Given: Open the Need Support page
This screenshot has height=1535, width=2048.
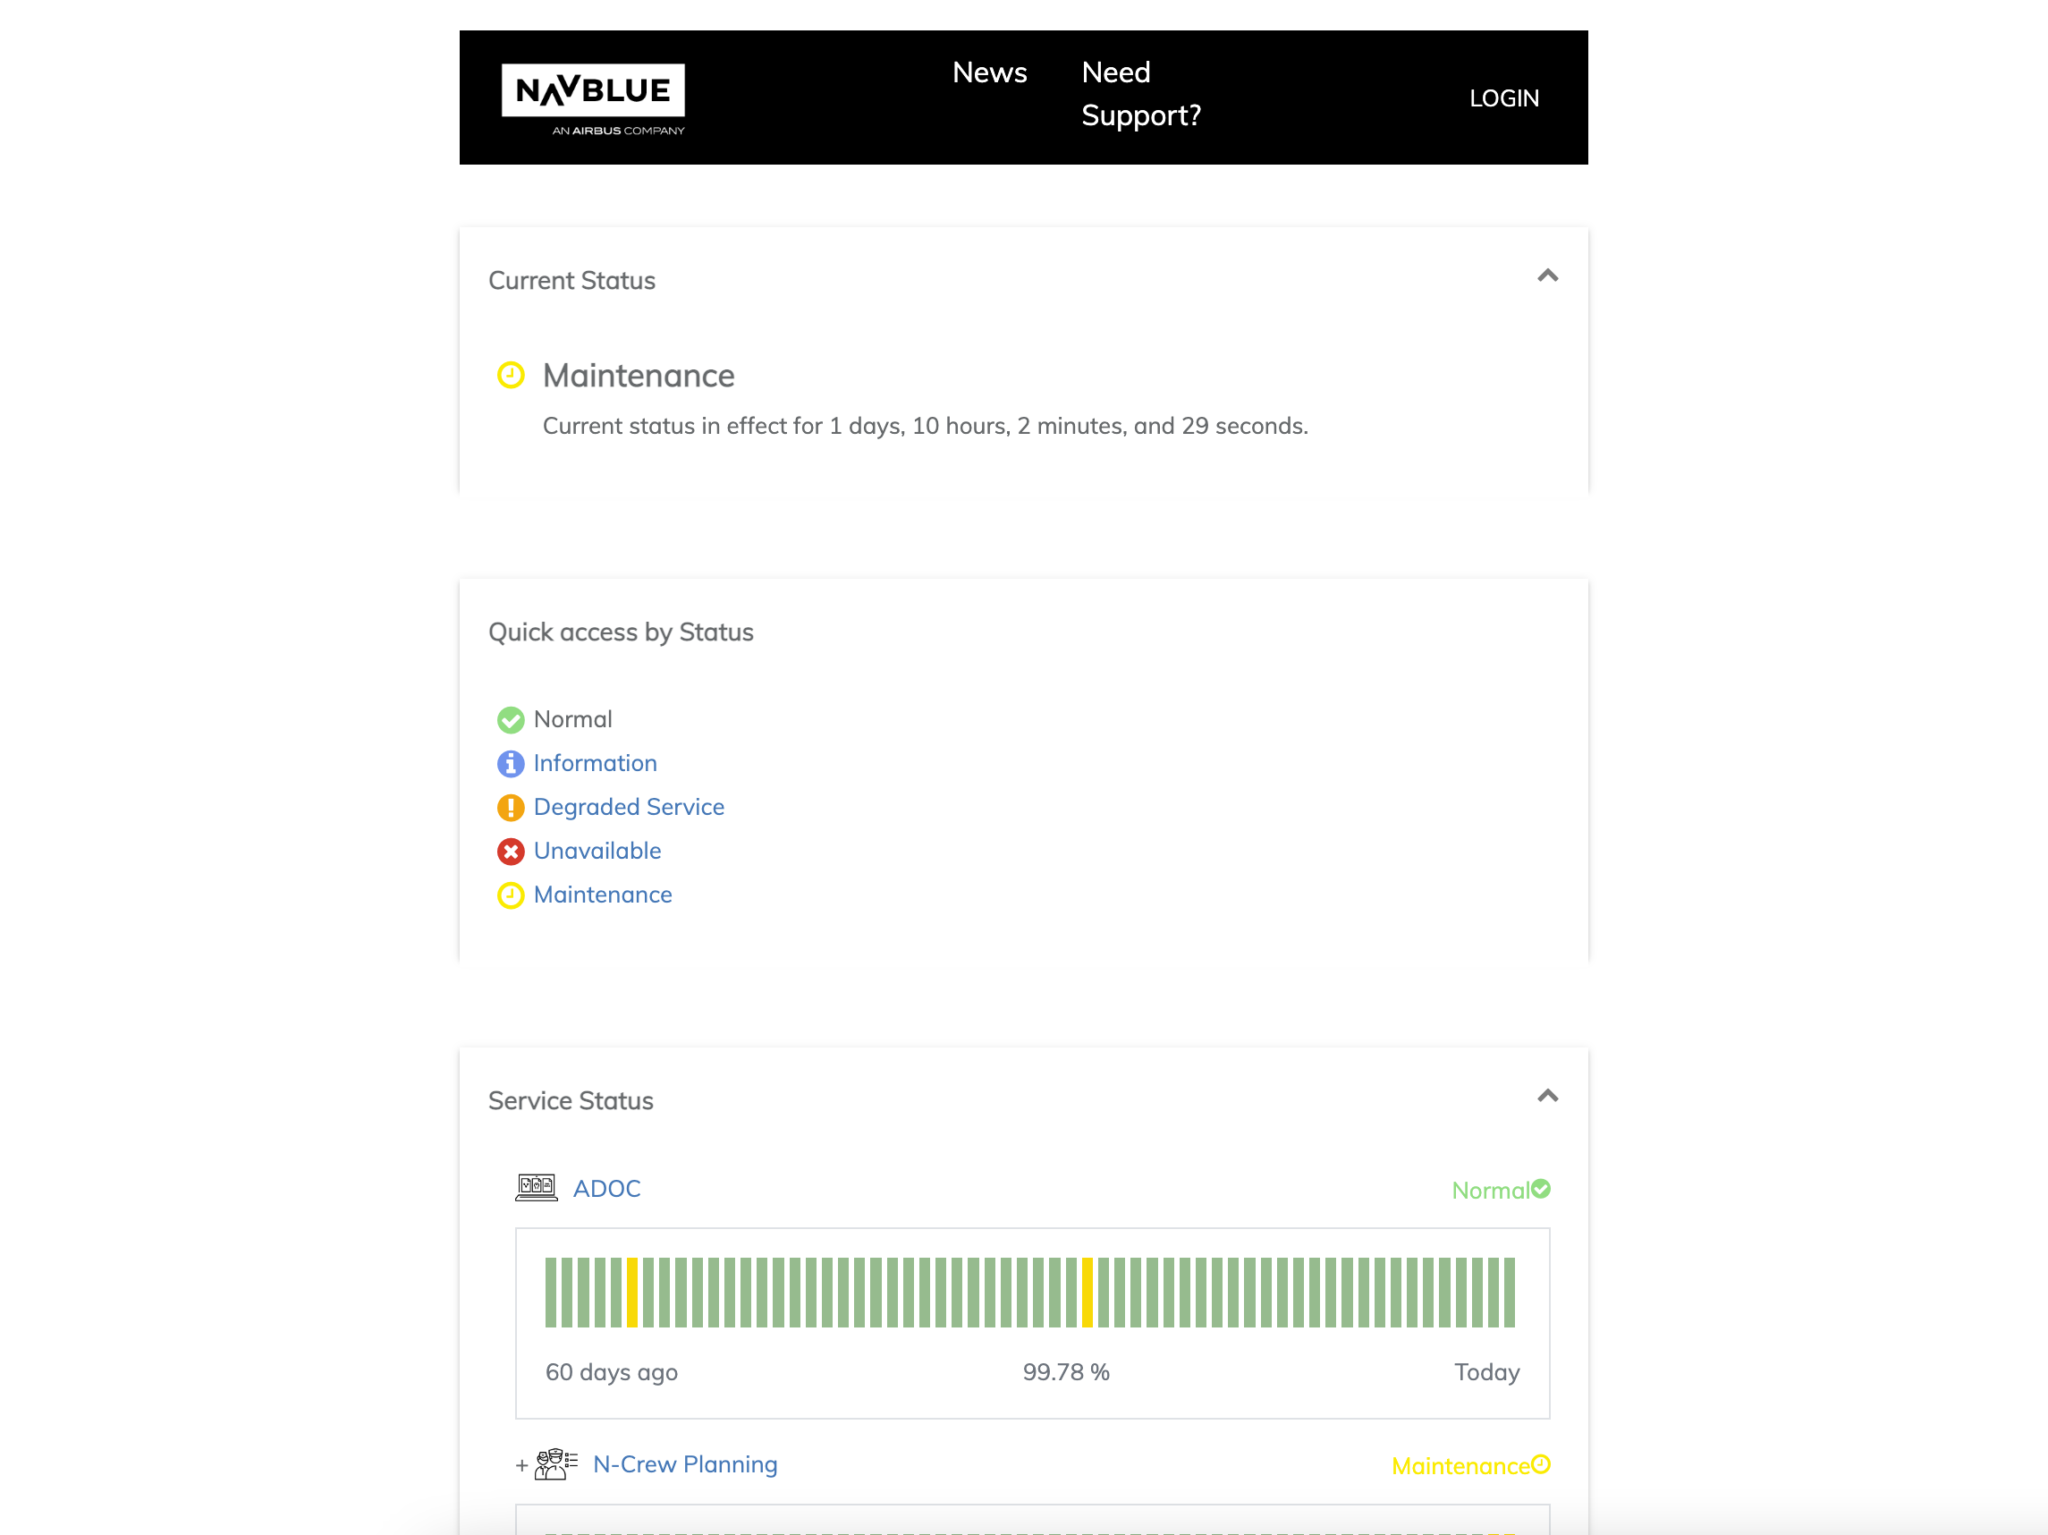Looking at the screenshot, I should 1140,93.
